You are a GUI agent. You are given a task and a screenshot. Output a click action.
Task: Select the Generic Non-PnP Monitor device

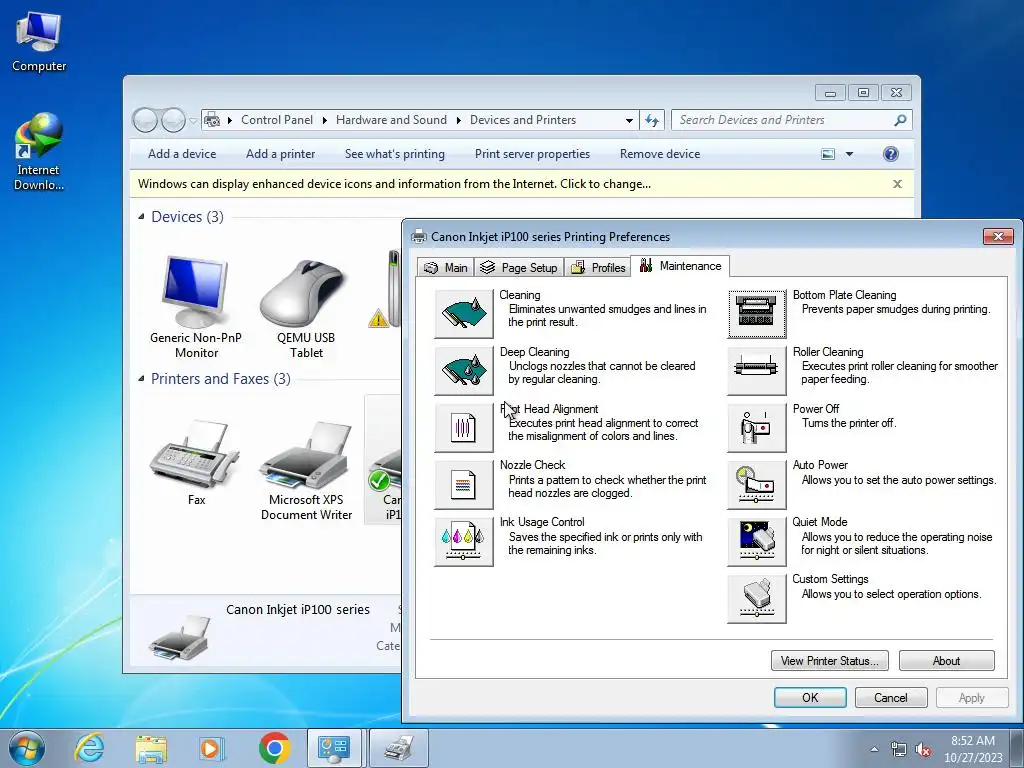coord(196,307)
